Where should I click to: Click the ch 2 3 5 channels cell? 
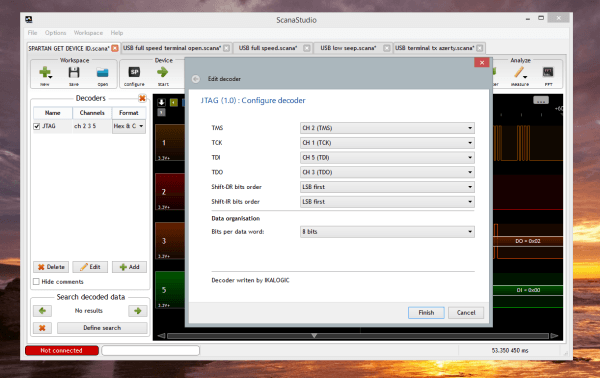click(92, 126)
